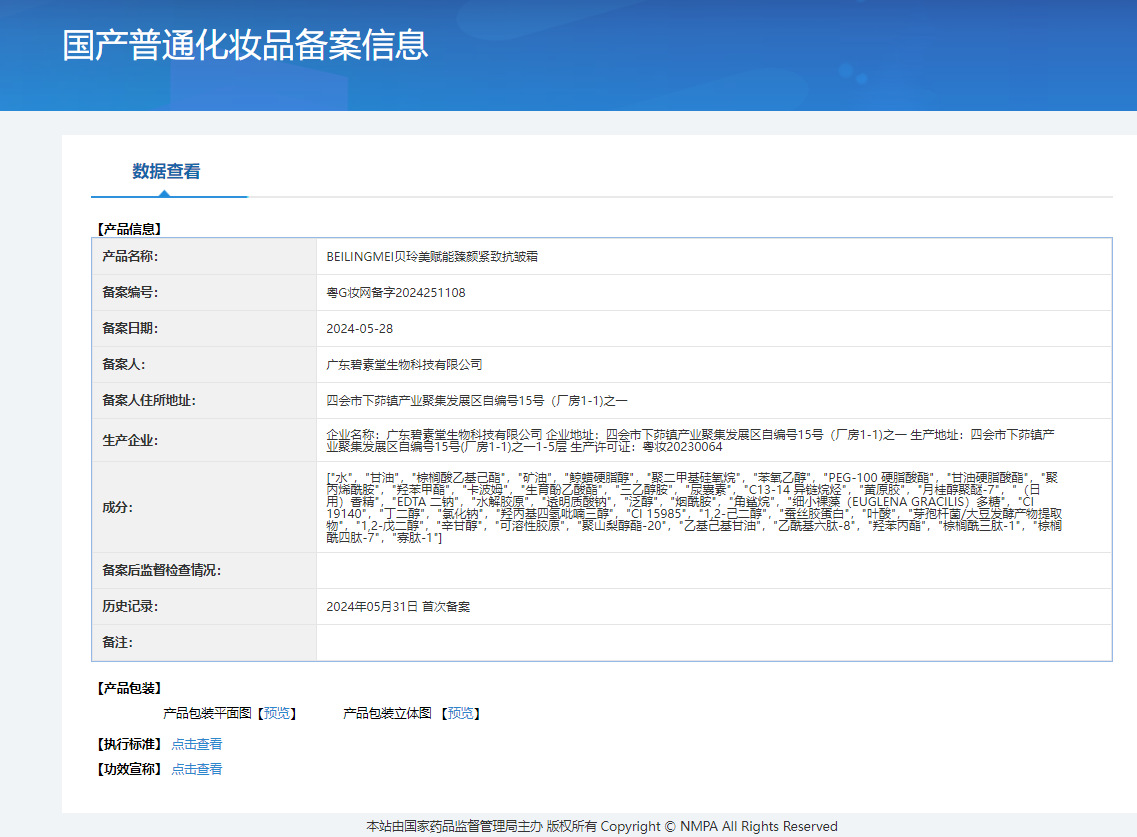Click the 成分 row label
Screen dimensions: 1137x837
click(x=117, y=507)
